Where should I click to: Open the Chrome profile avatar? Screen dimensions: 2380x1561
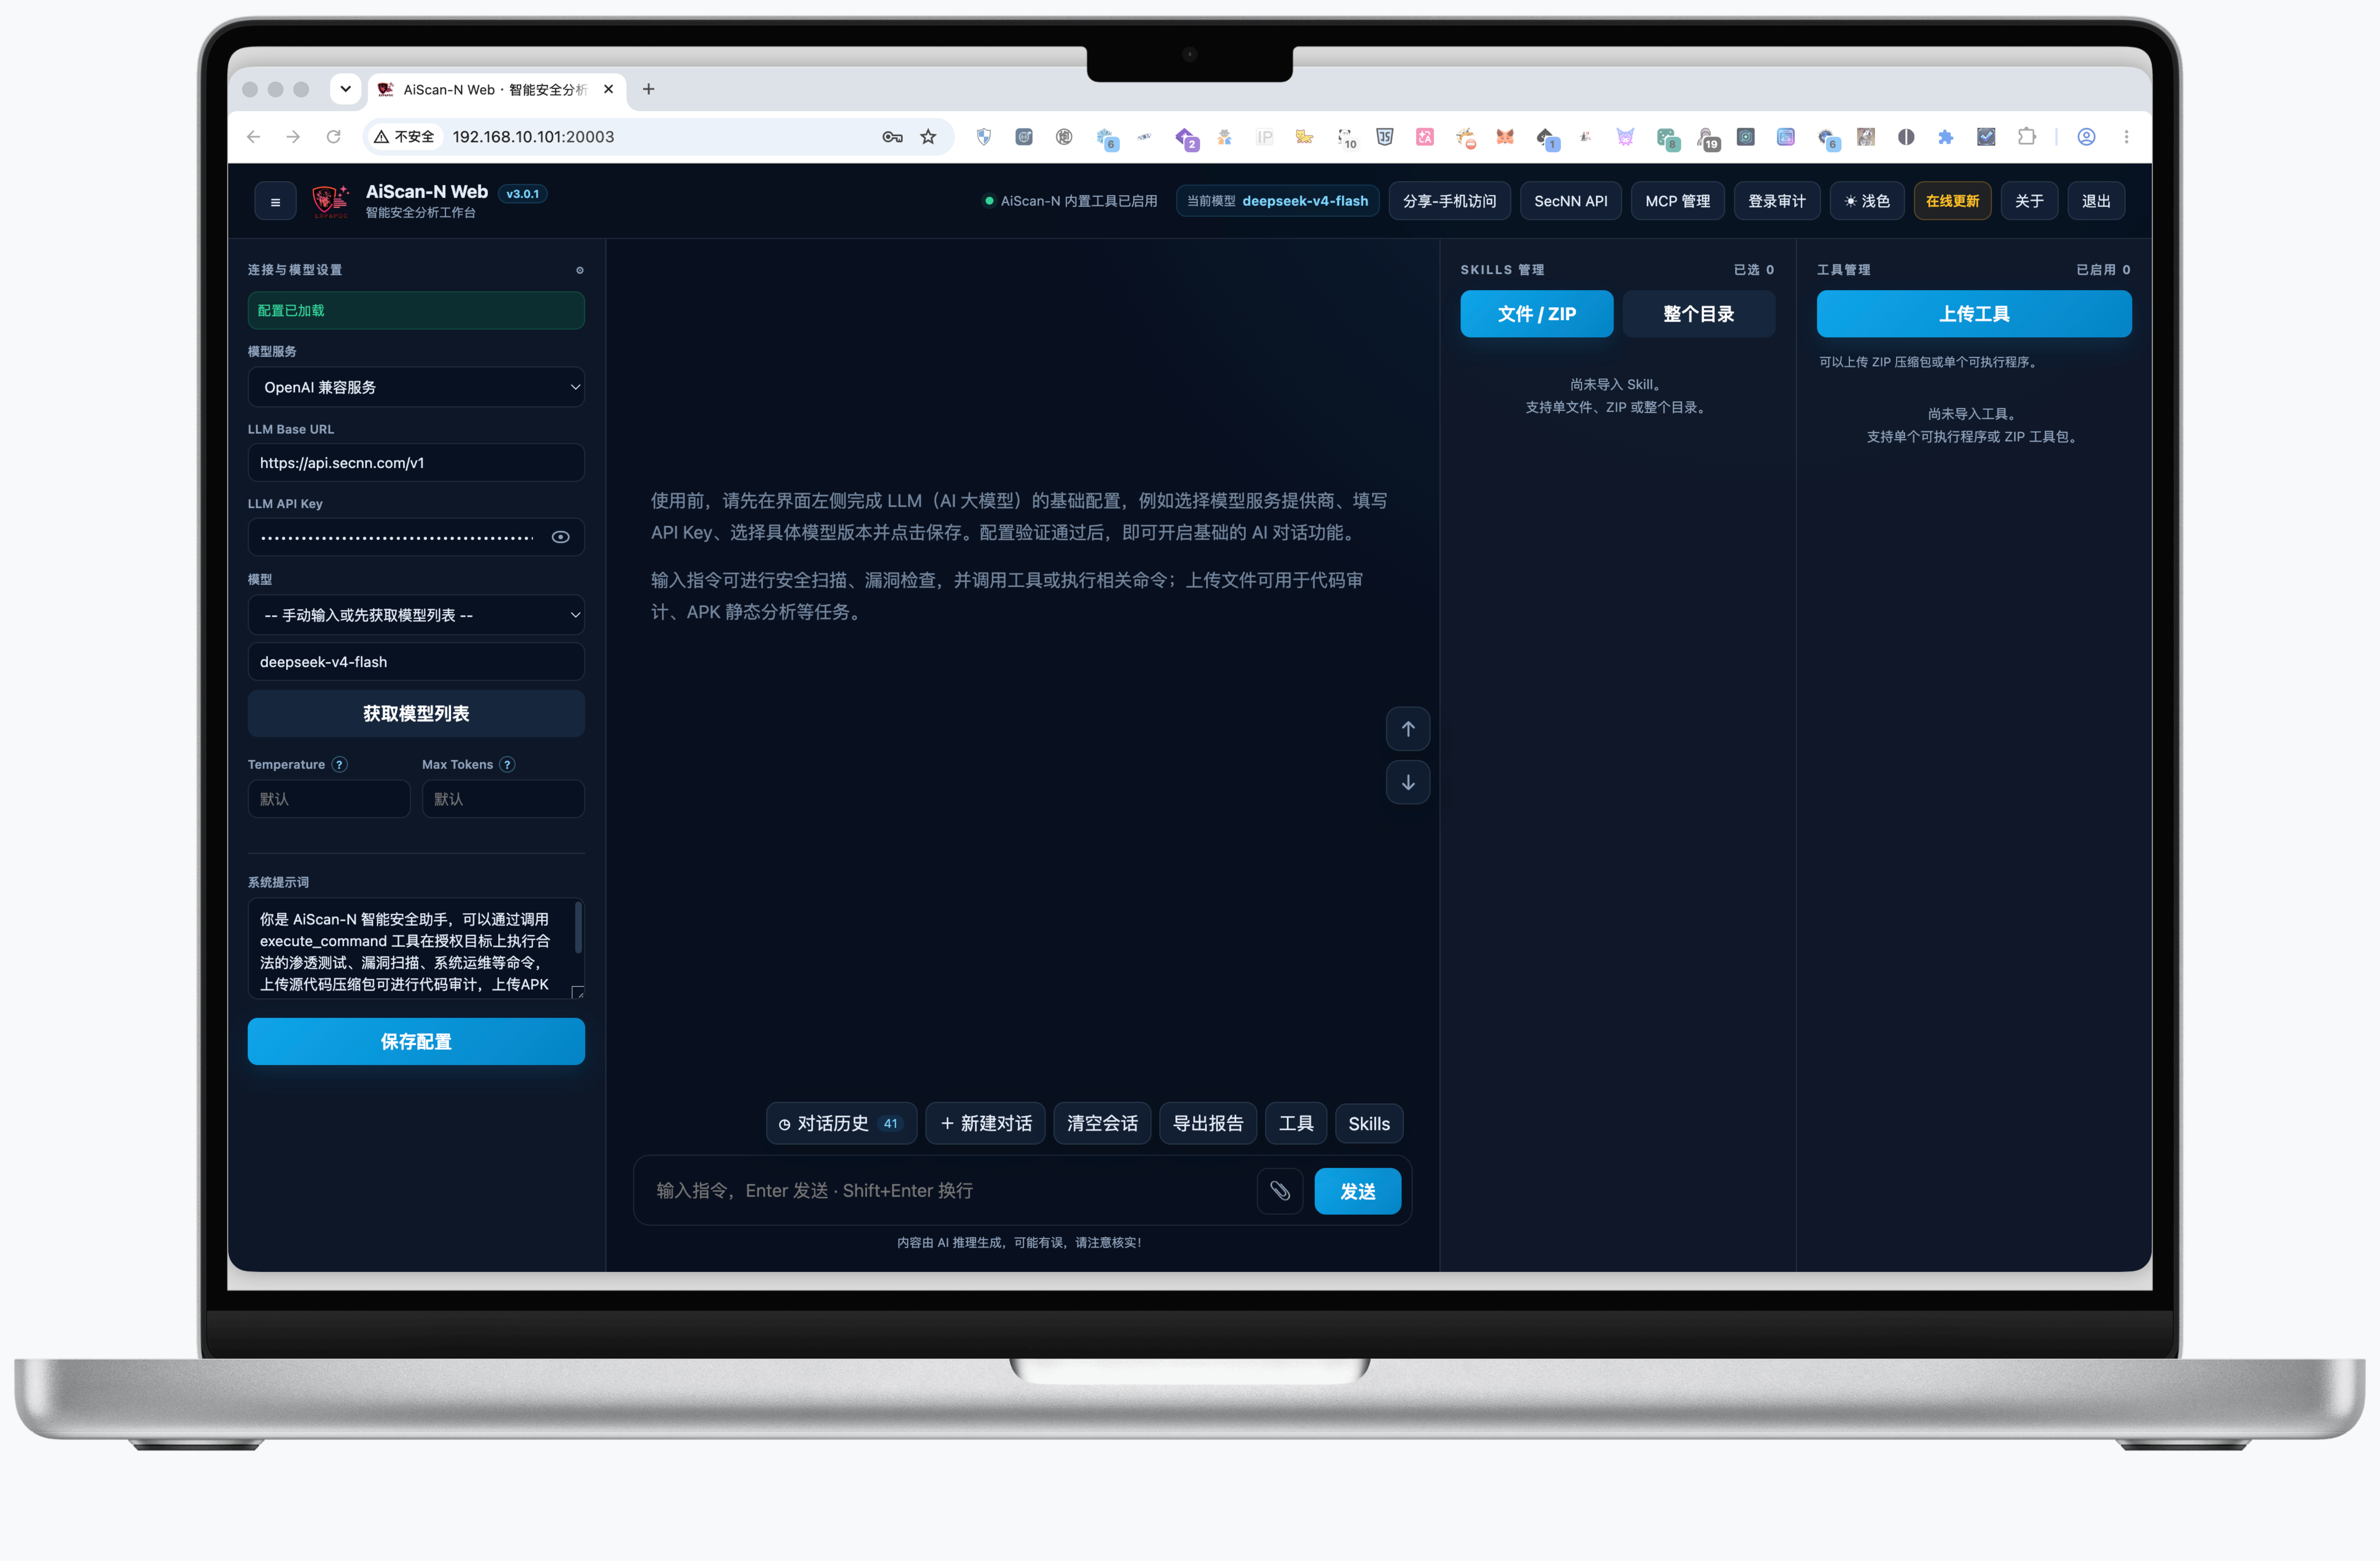(2086, 137)
